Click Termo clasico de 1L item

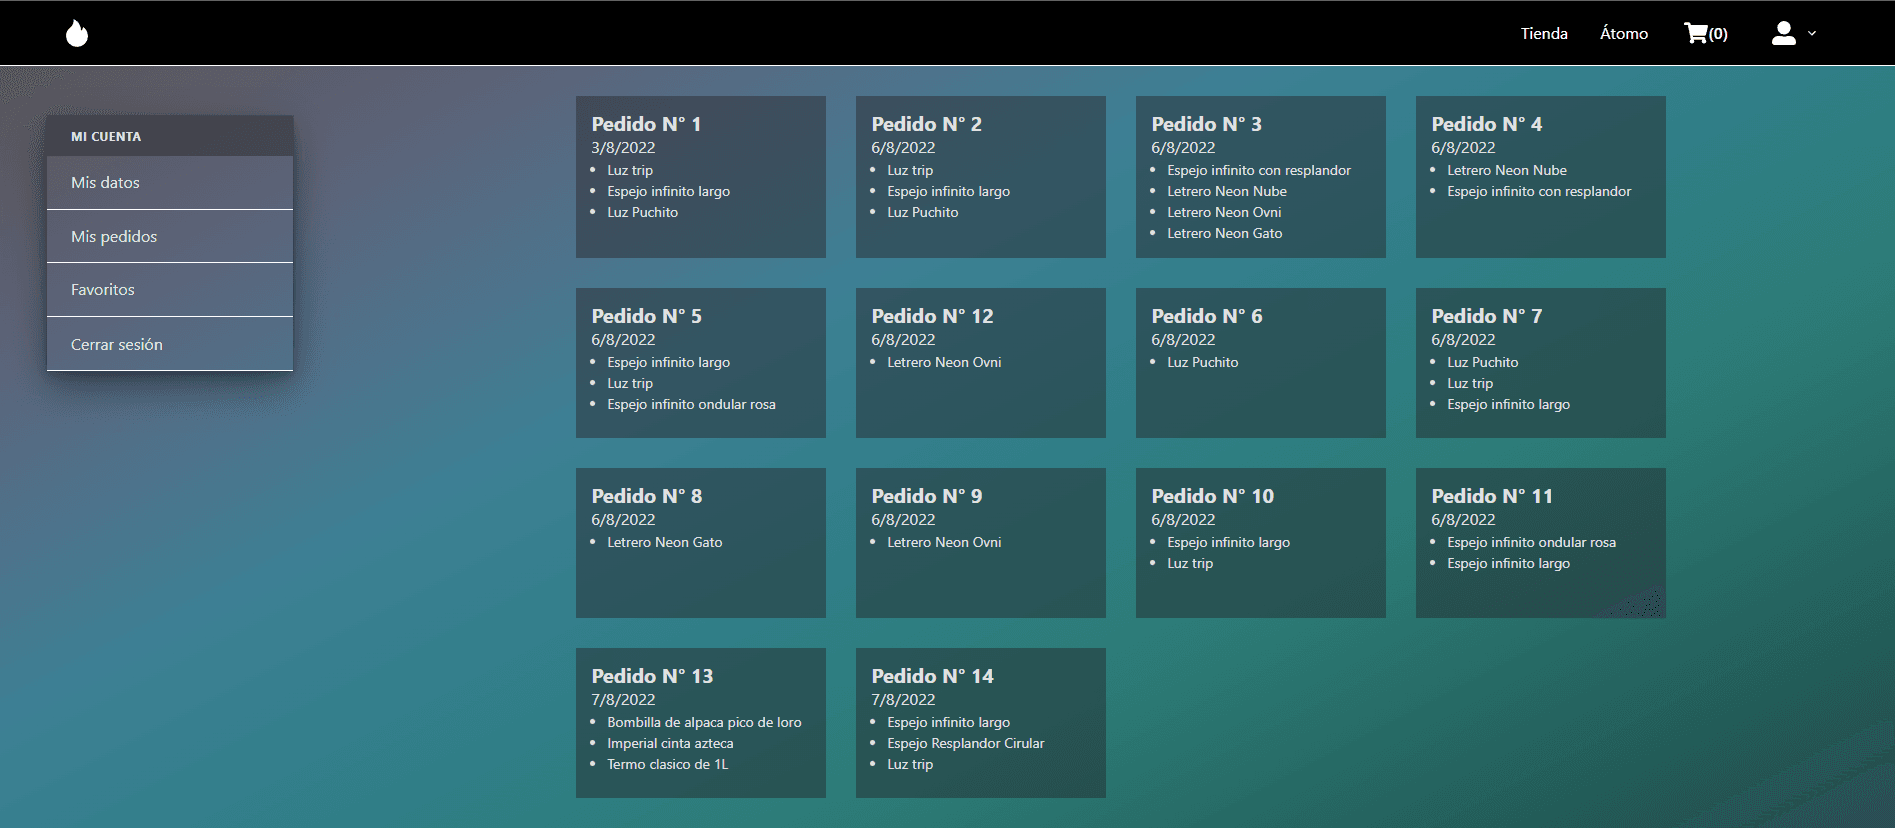[667, 764]
